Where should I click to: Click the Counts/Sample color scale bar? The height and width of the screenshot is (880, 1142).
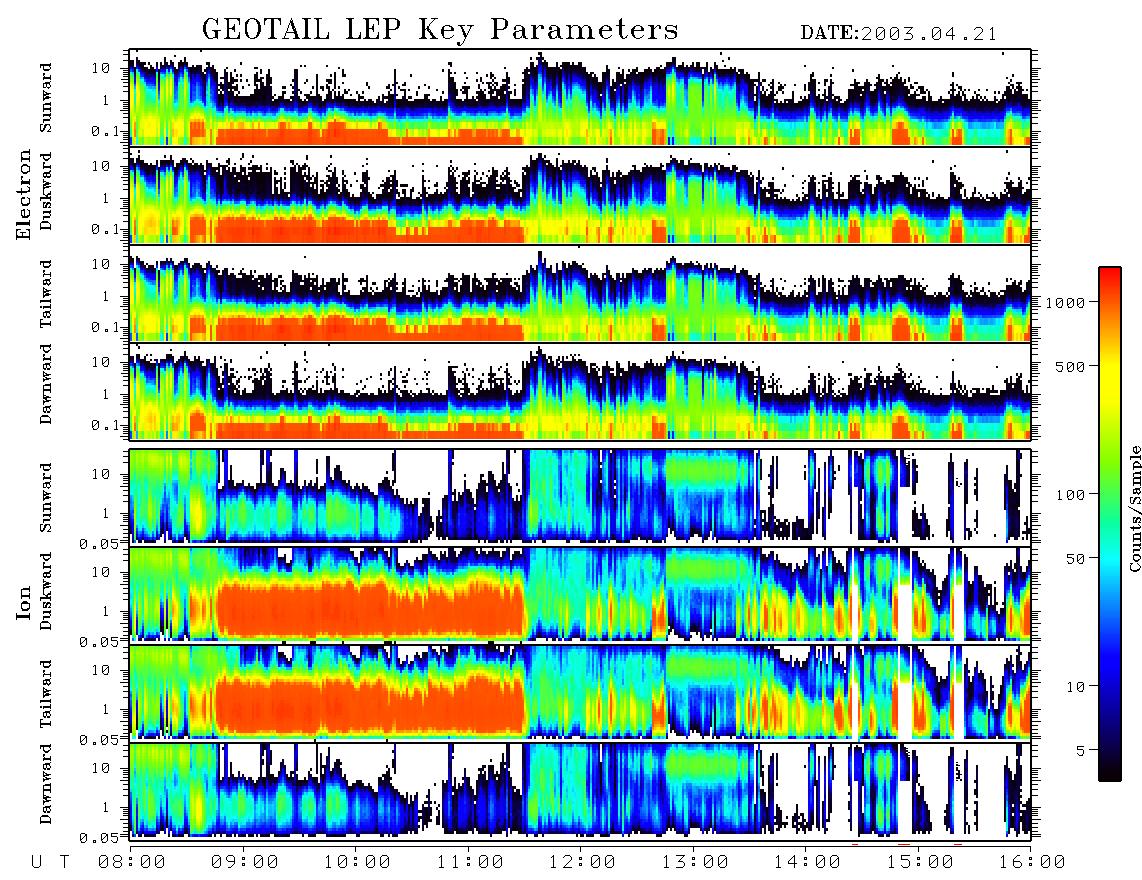click(x=1110, y=524)
